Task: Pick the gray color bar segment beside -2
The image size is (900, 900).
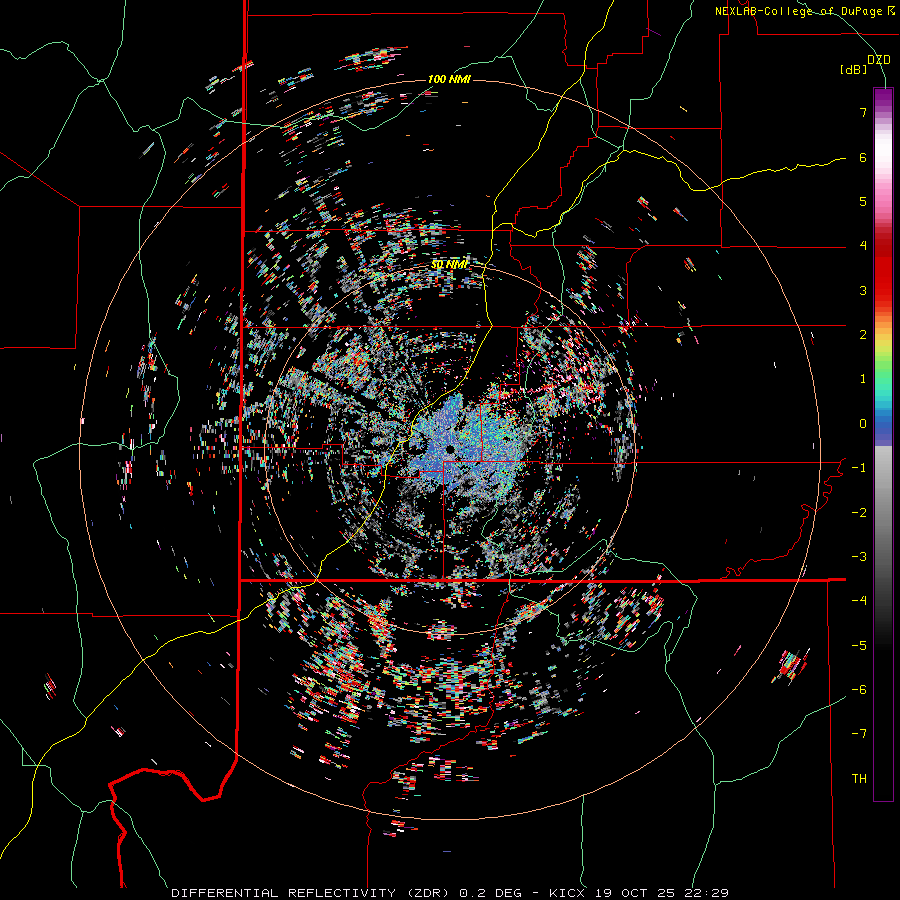Action: [883, 513]
